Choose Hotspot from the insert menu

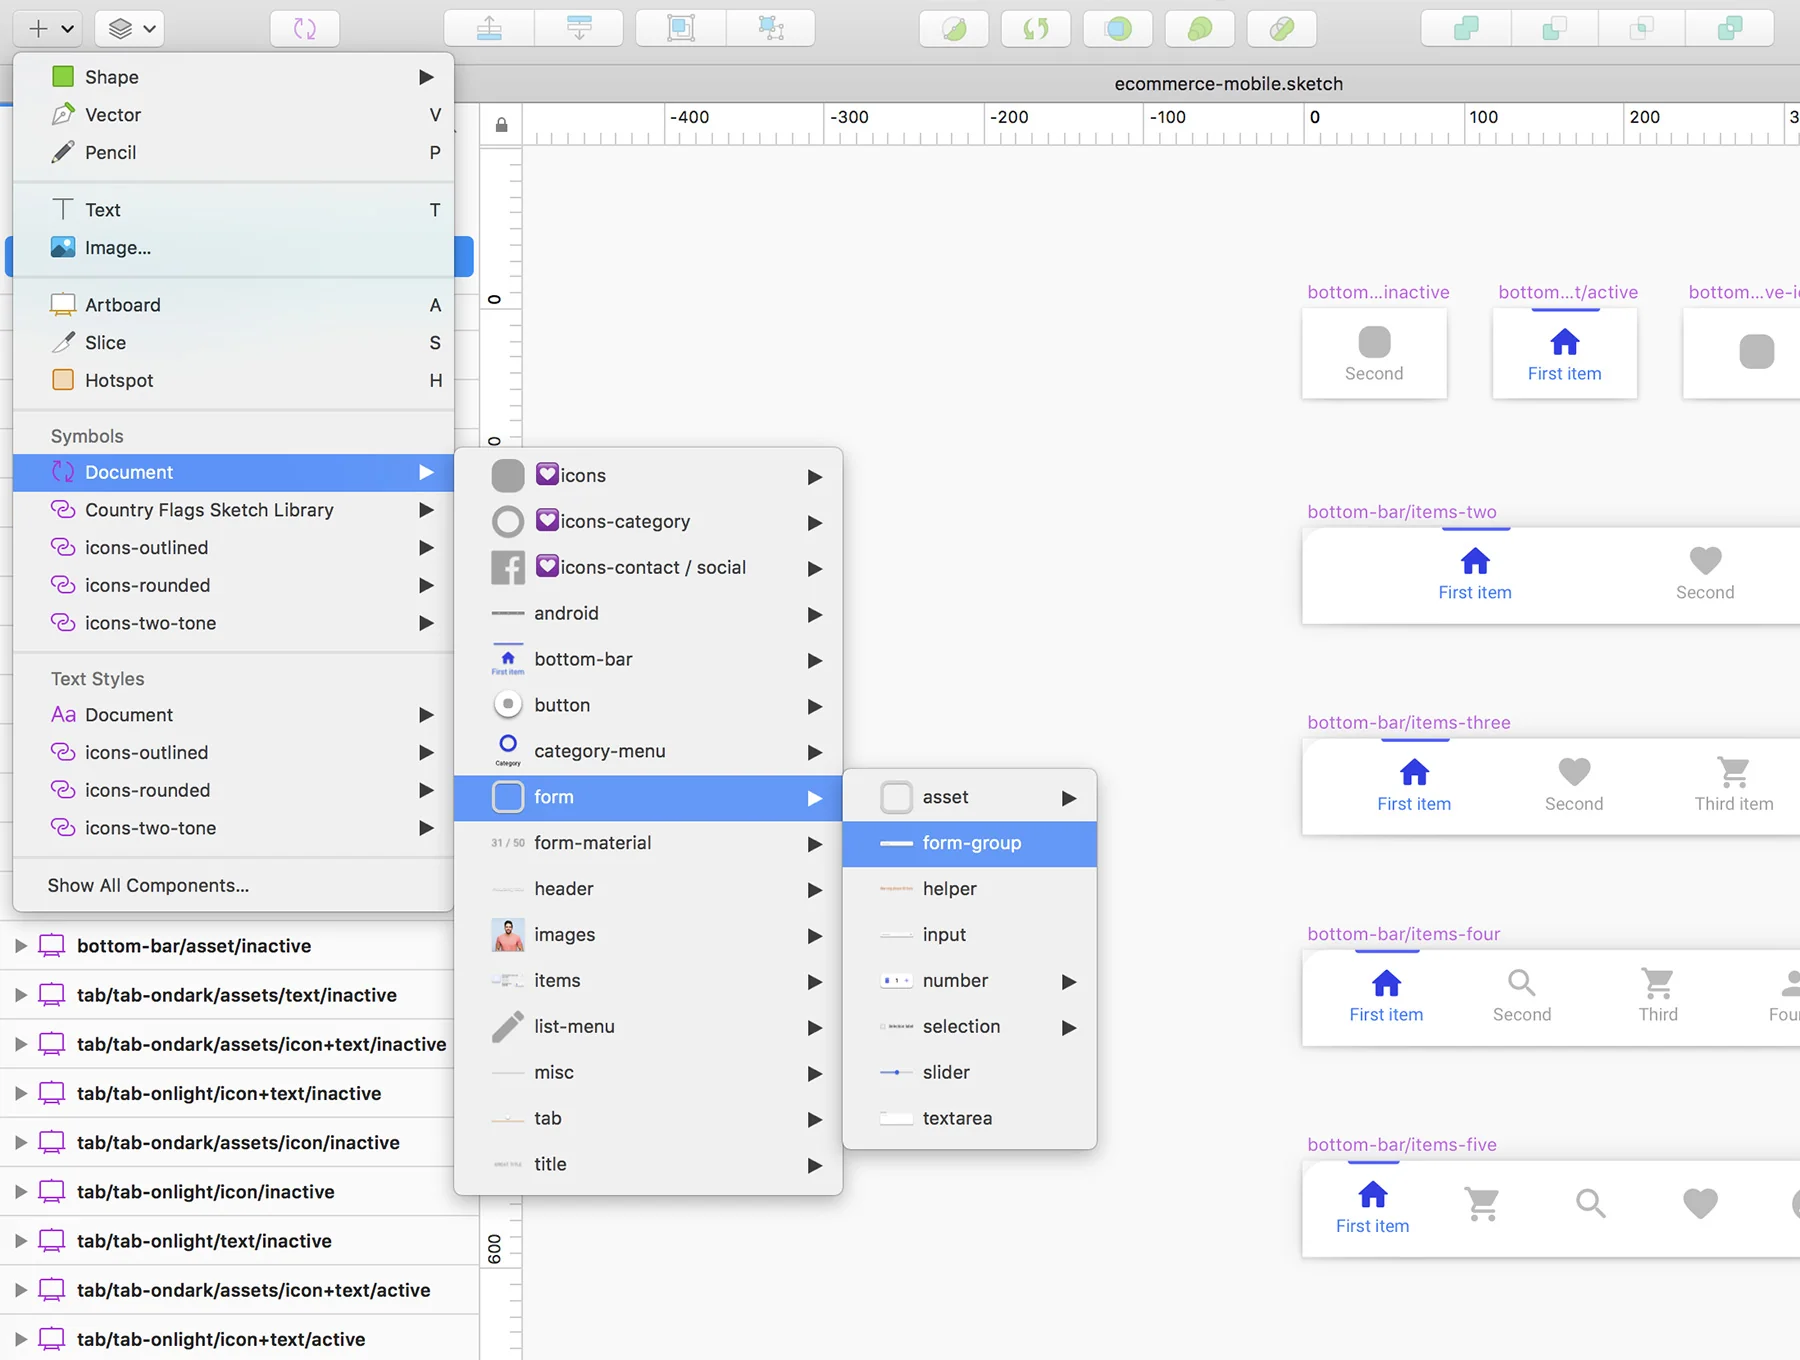pos(234,380)
